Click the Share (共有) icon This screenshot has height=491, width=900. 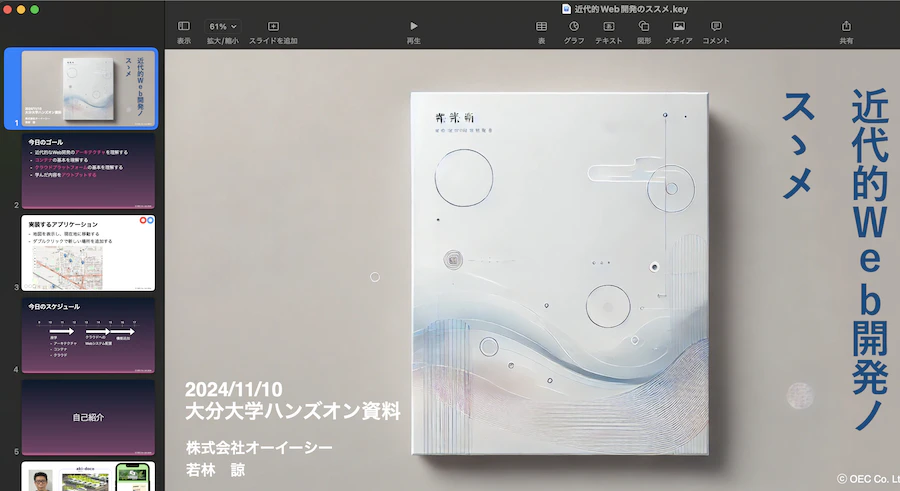coord(846,26)
